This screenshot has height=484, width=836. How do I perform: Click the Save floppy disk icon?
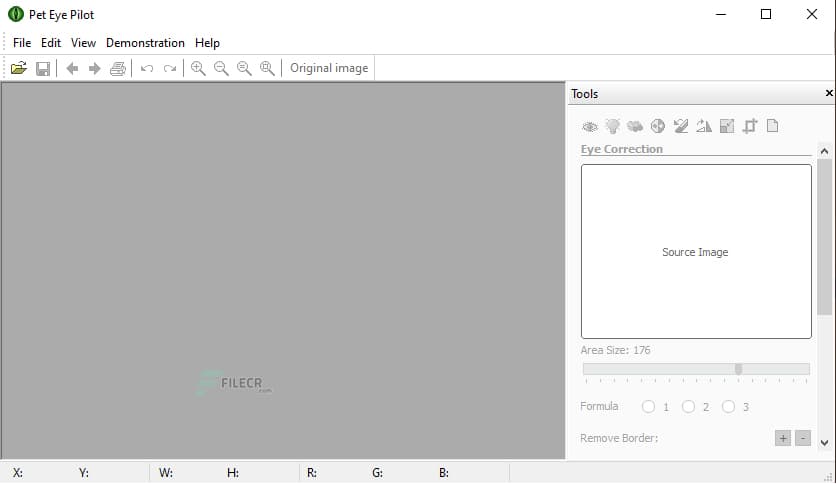point(43,68)
